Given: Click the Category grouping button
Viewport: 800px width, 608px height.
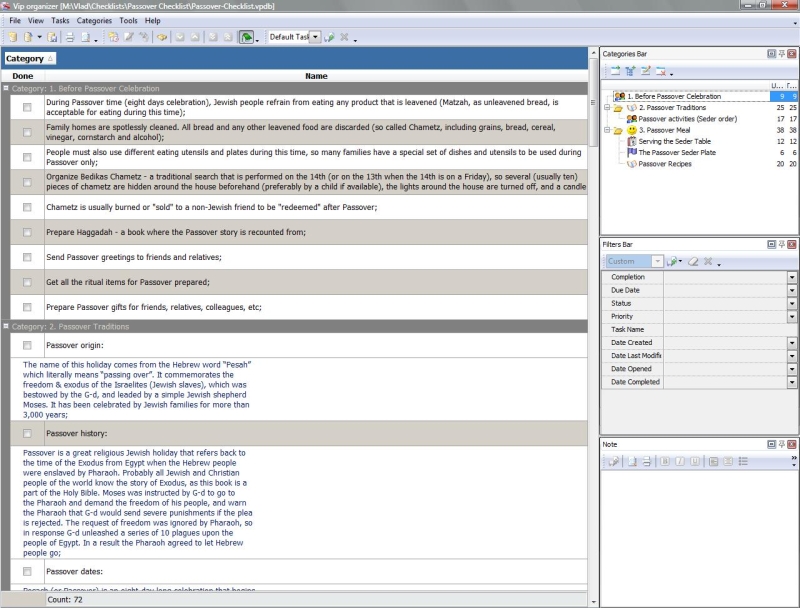Looking at the screenshot, I should click(x=29, y=59).
